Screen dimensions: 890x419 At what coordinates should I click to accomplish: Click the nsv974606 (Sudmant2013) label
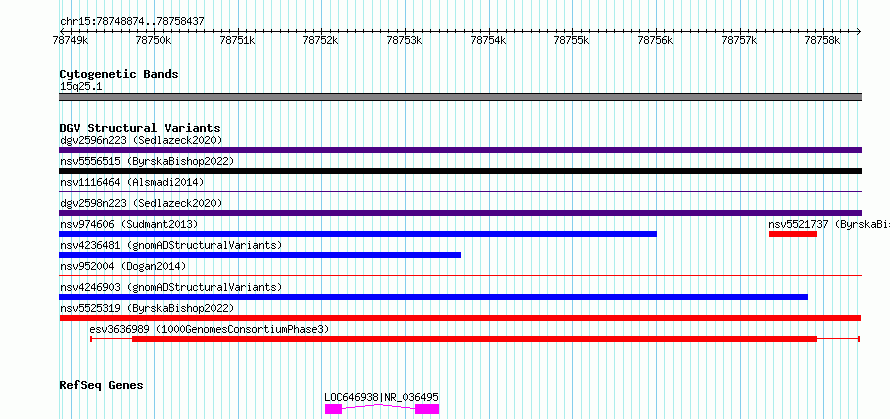[129, 224]
